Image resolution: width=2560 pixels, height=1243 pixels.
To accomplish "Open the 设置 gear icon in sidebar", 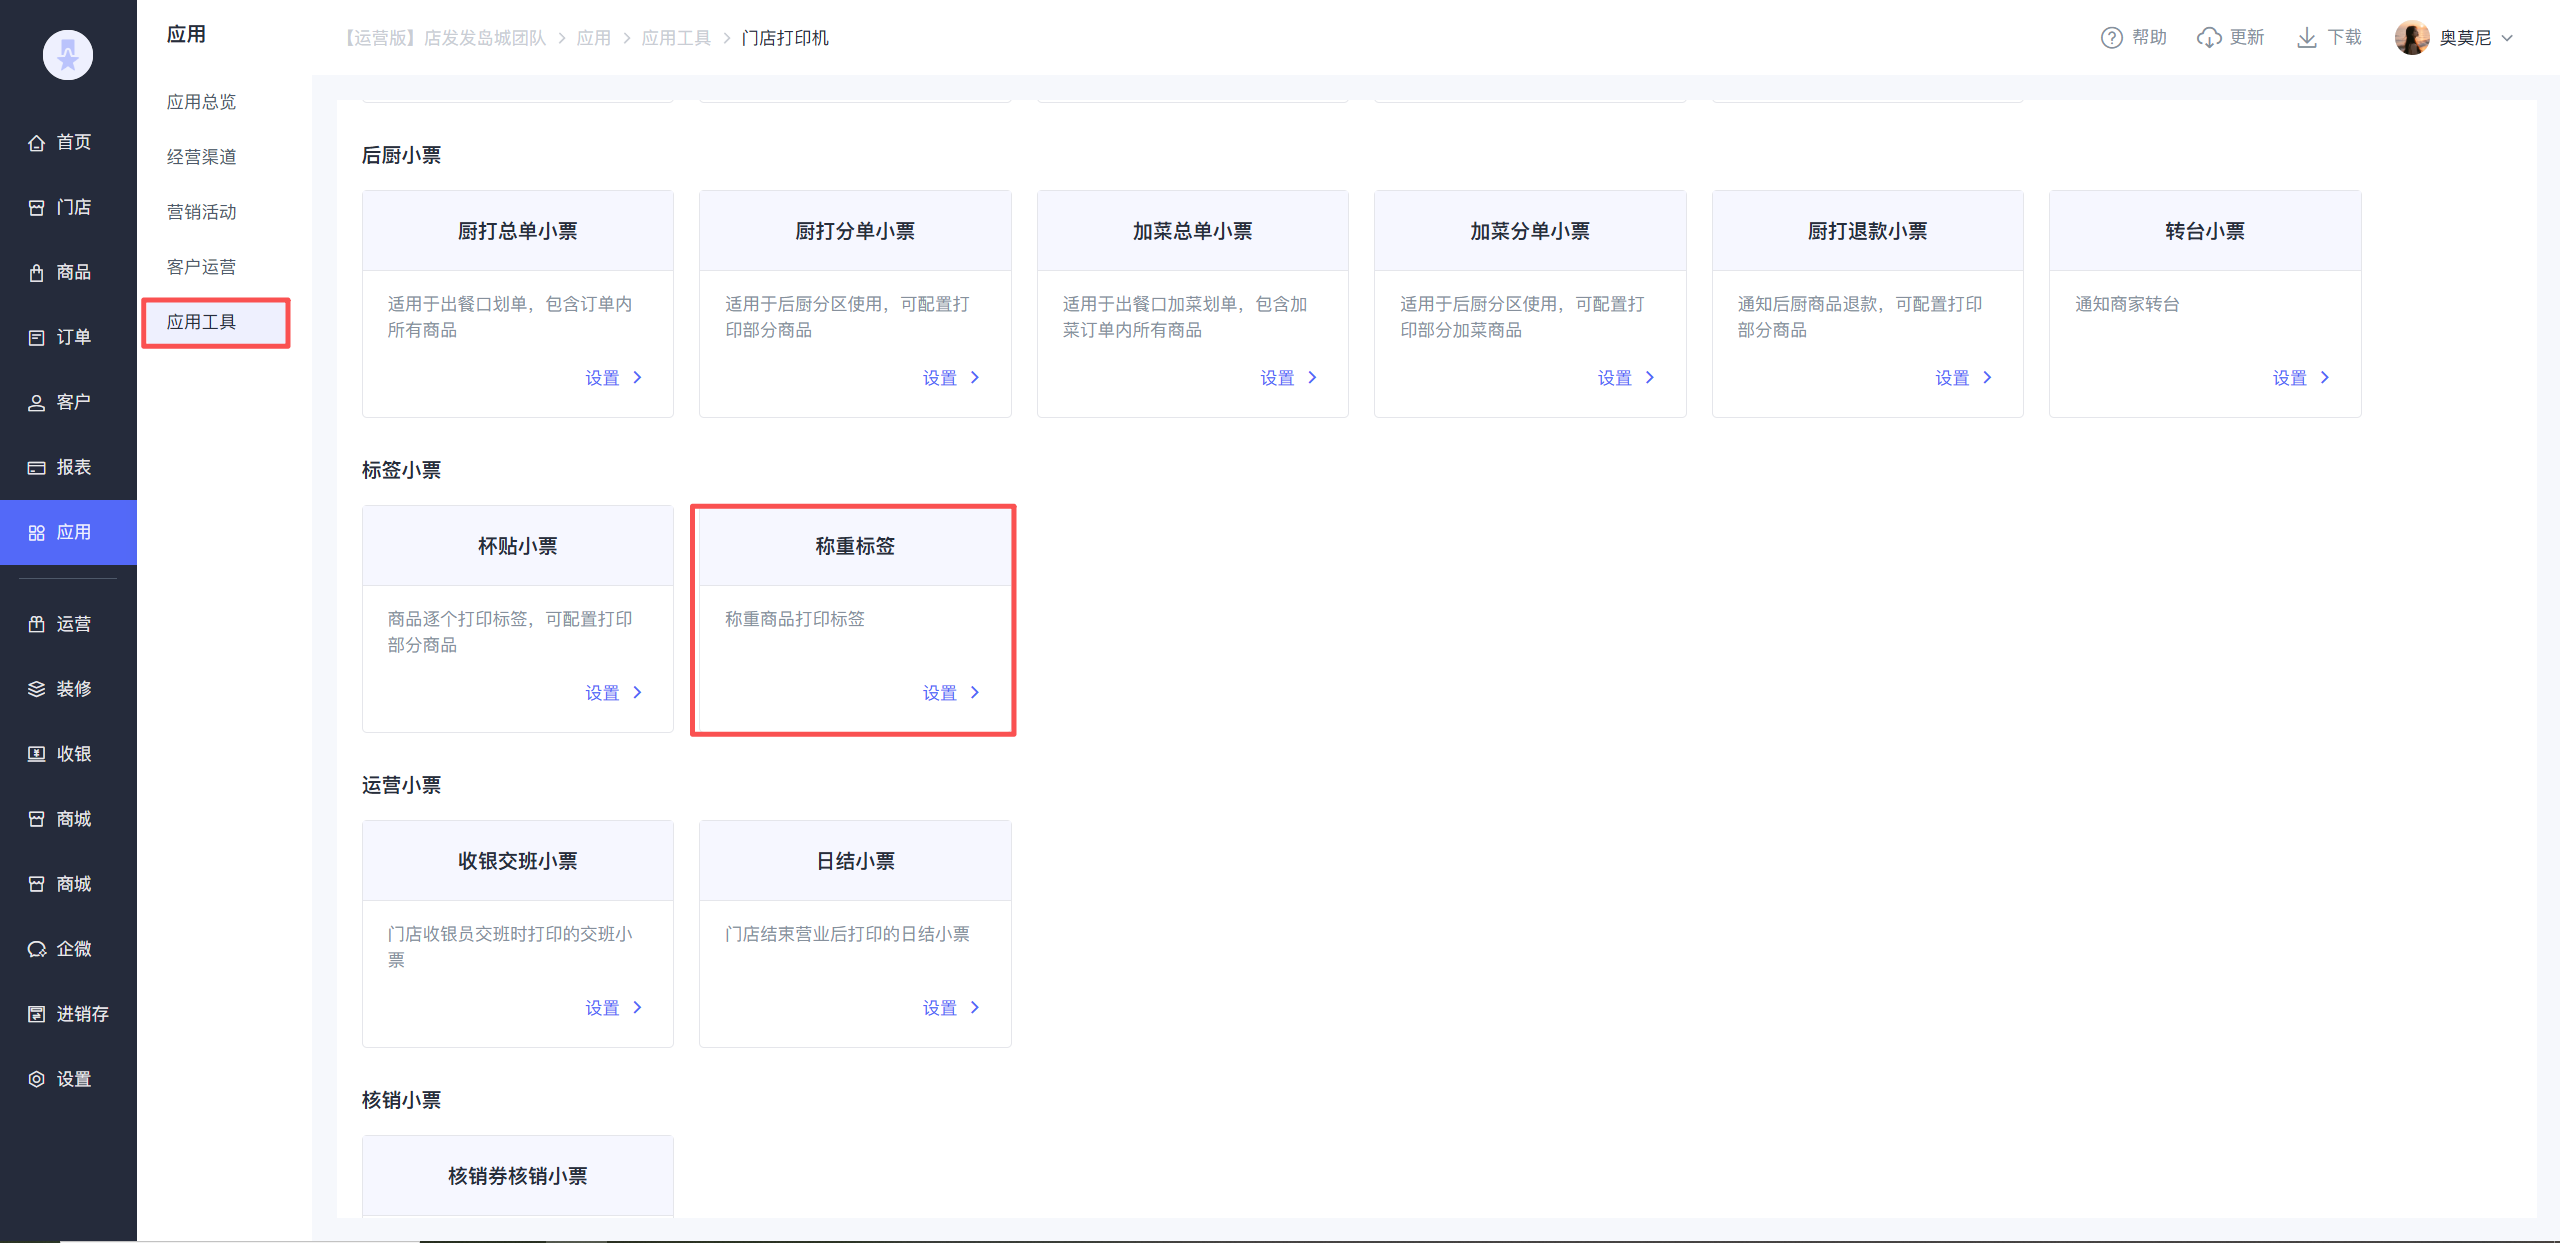I will click(x=37, y=1079).
